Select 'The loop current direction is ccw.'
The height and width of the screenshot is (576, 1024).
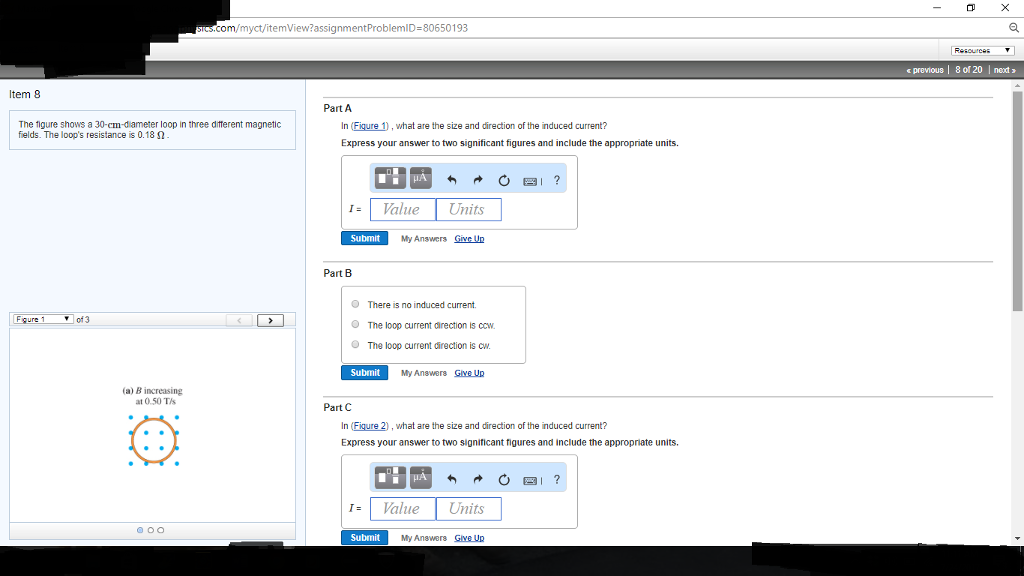coord(354,323)
